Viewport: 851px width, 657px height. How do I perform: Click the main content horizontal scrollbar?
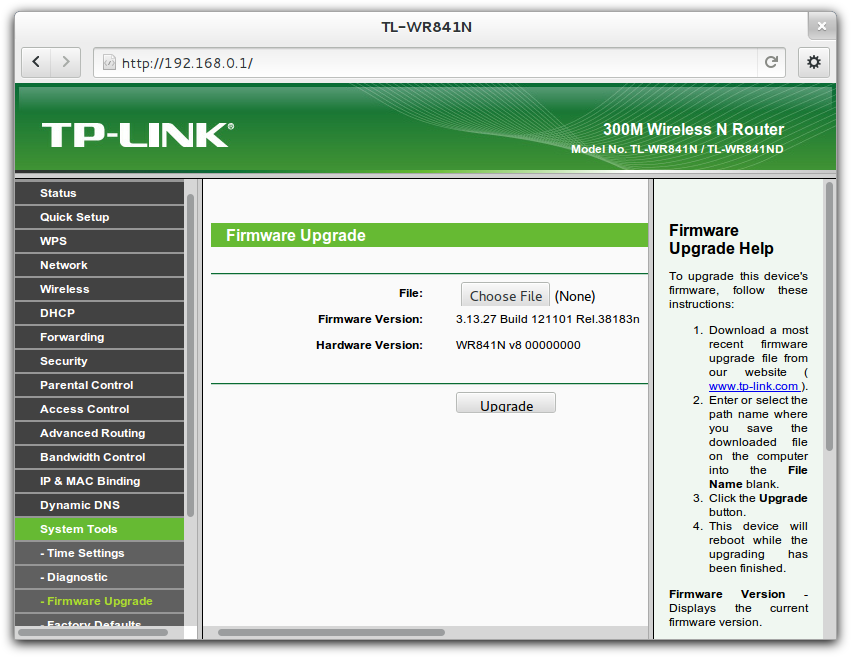tap(331, 633)
